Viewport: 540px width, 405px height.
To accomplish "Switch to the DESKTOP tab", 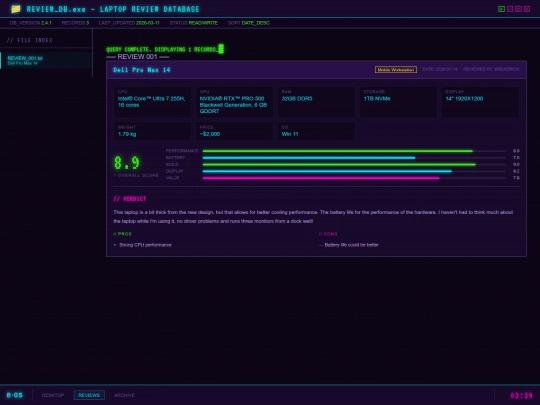I will [53, 395].
